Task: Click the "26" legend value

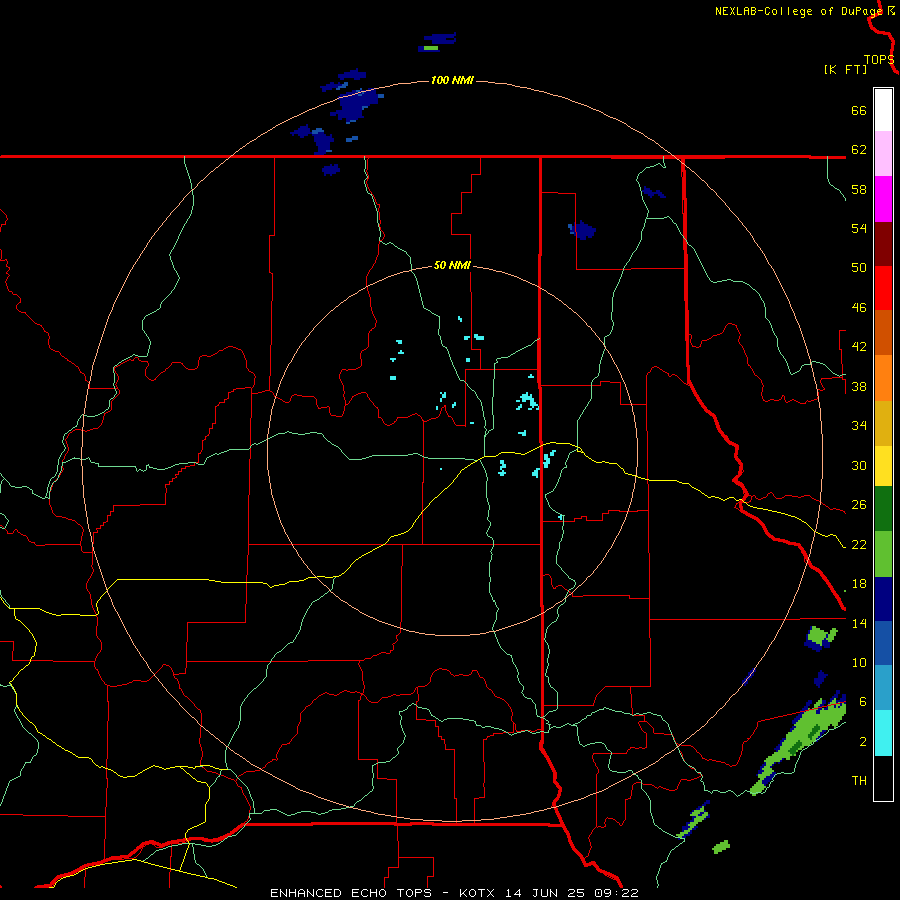Action: tap(859, 505)
